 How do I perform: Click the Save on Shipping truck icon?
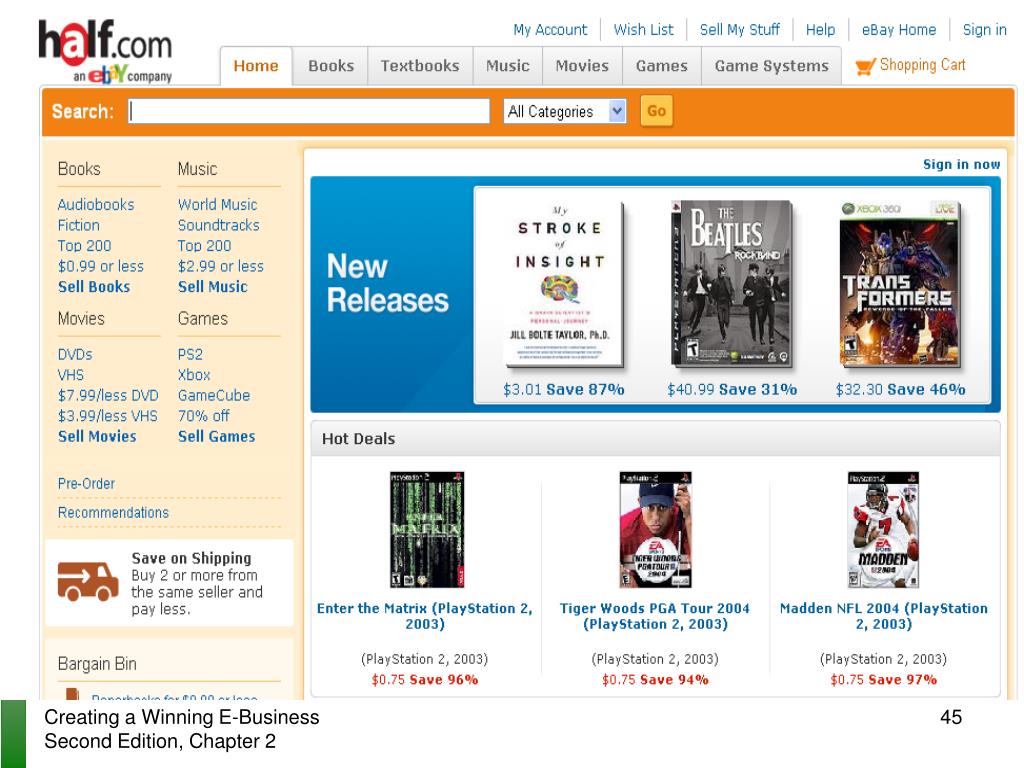pyautogui.click(x=88, y=581)
